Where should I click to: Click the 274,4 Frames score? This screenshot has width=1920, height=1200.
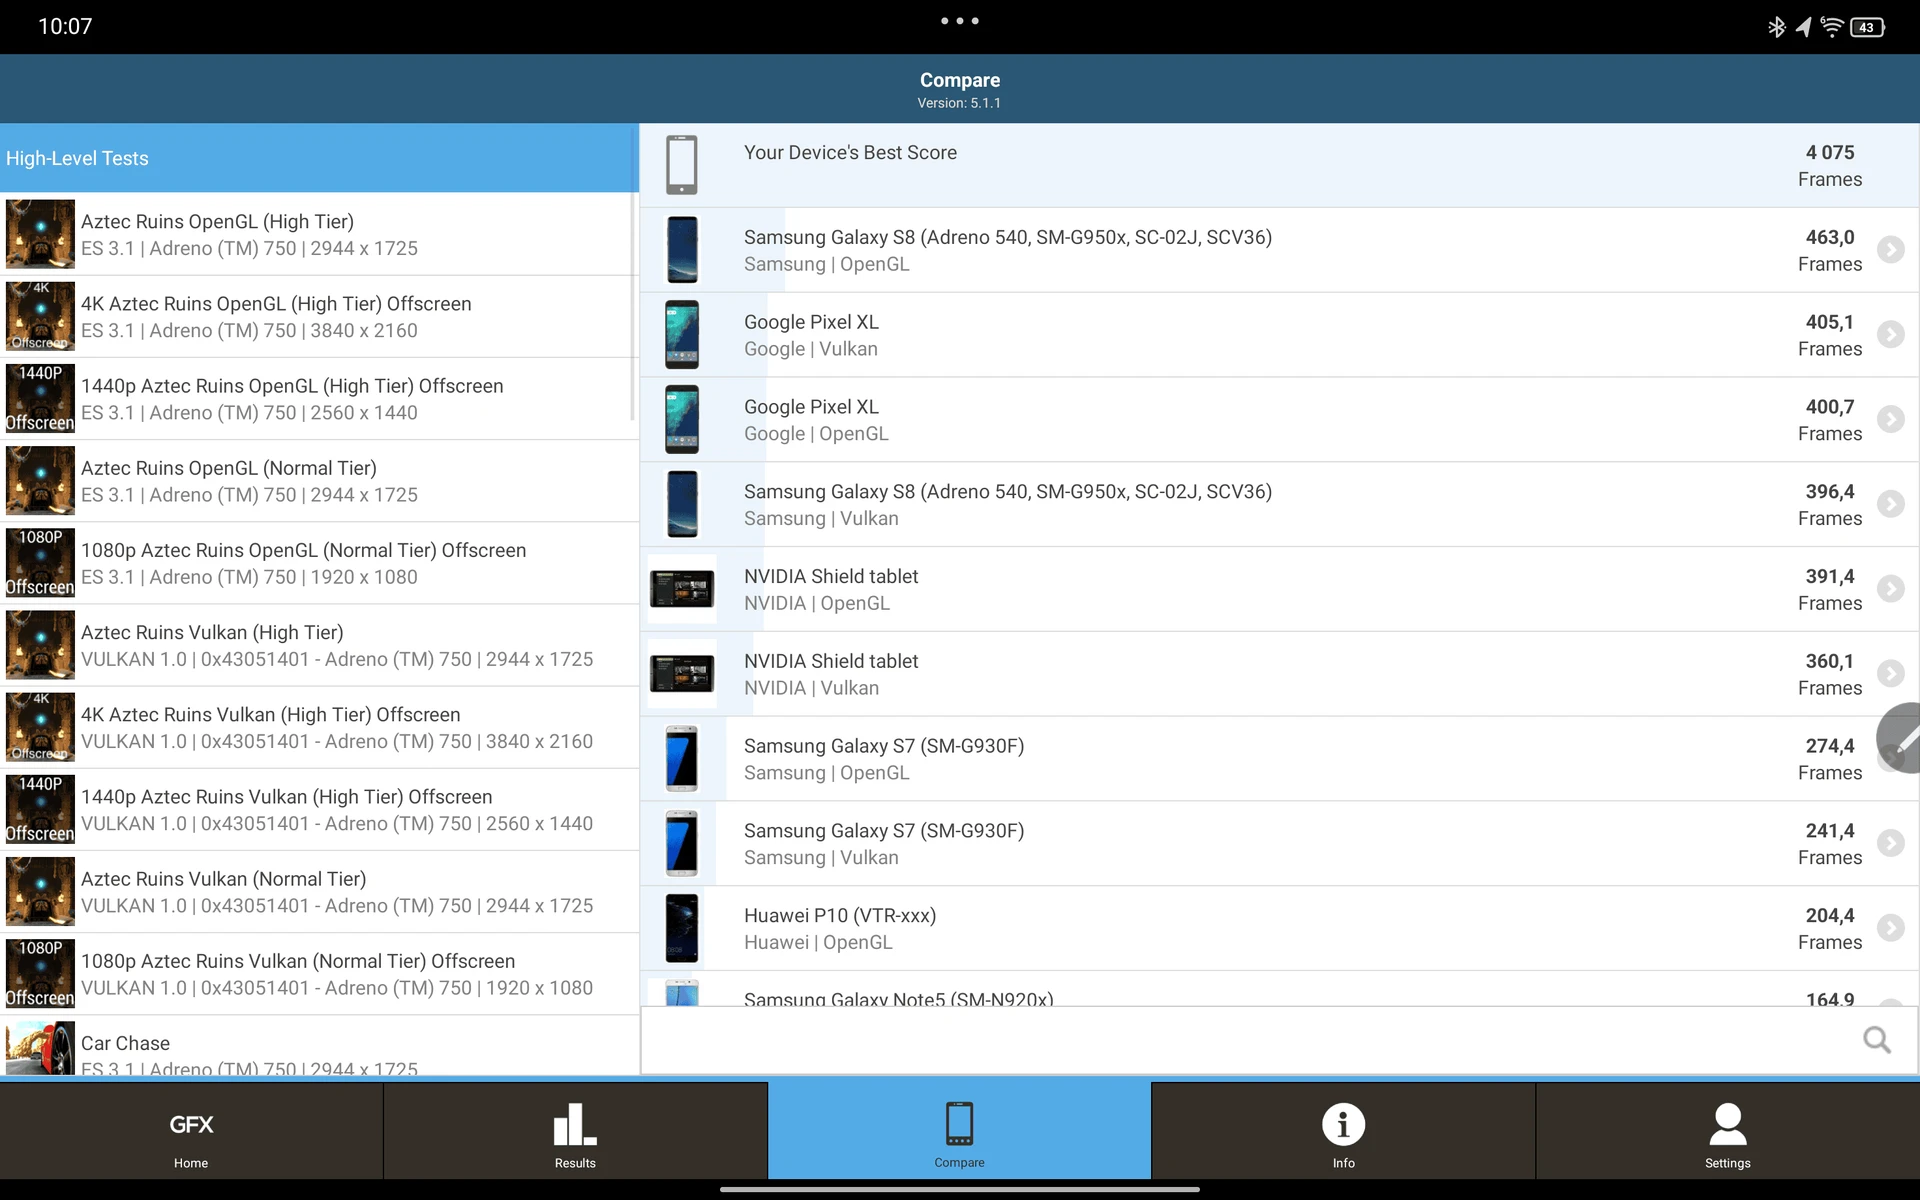[1830, 759]
